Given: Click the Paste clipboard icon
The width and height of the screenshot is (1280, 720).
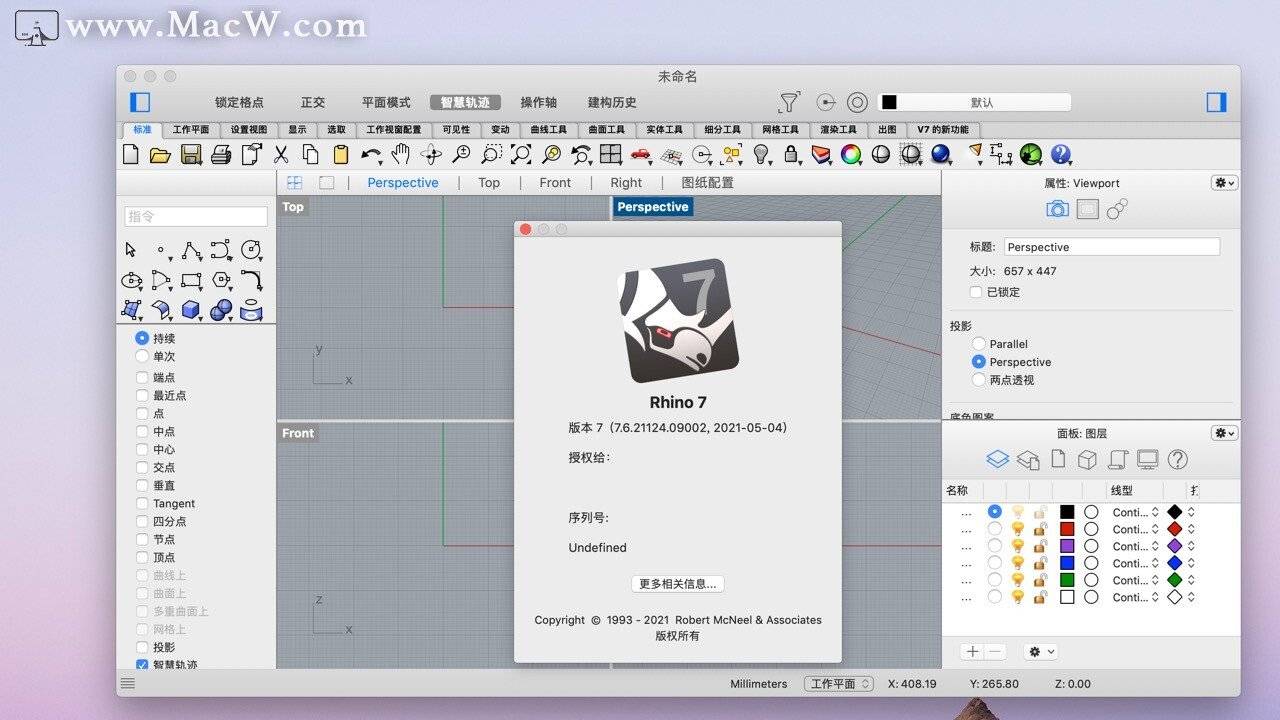Looking at the screenshot, I should (x=341, y=154).
